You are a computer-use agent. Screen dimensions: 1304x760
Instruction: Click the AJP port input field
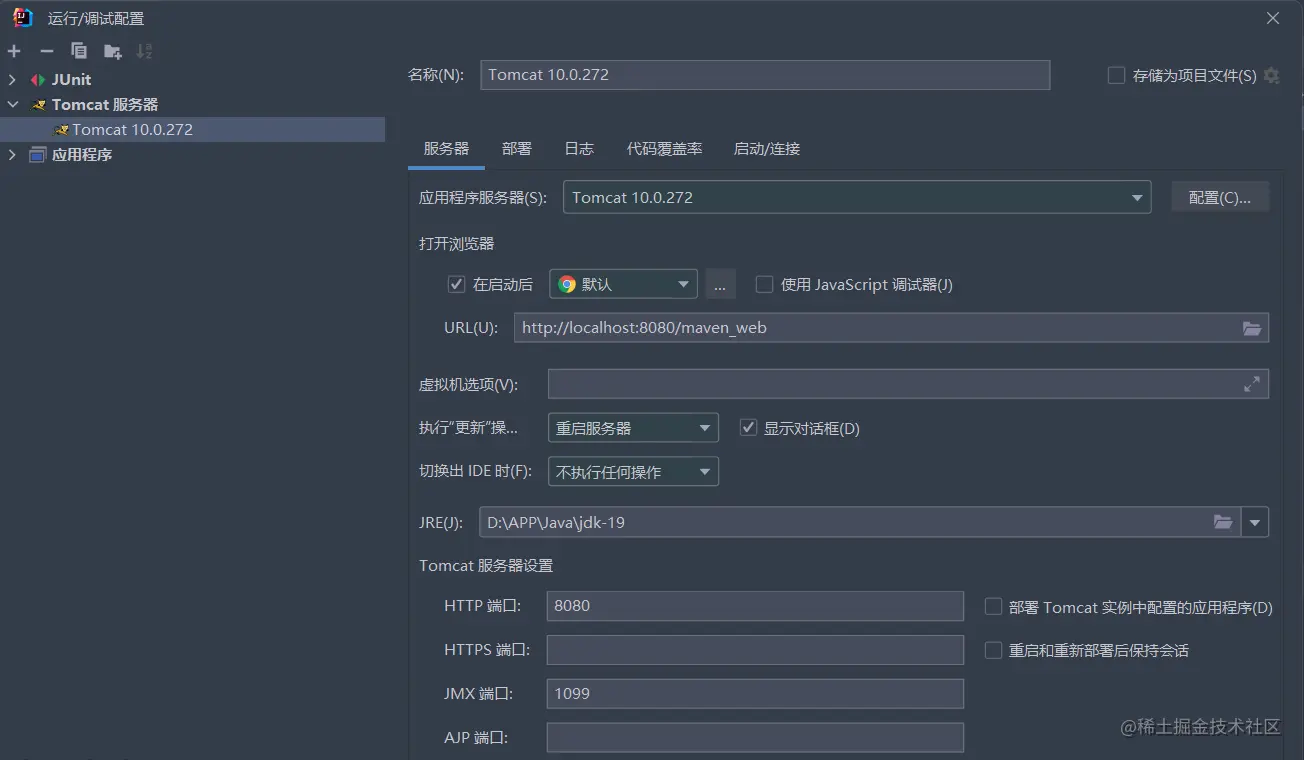point(755,738)
